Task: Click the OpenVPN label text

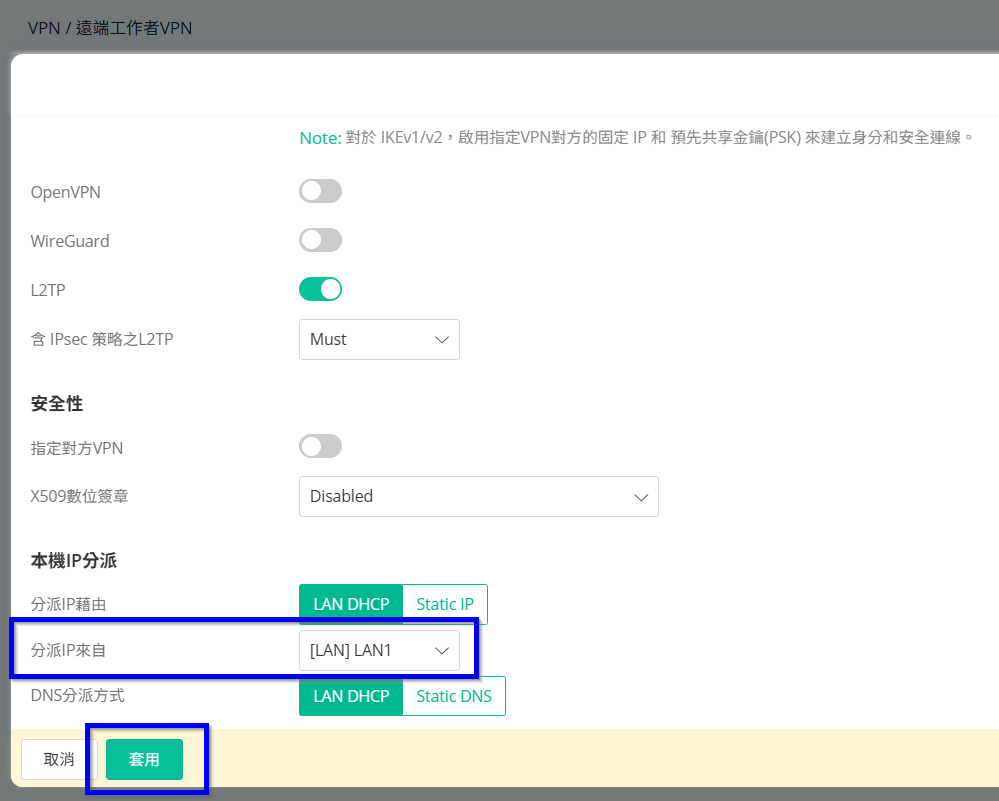Action: [65, 192]
